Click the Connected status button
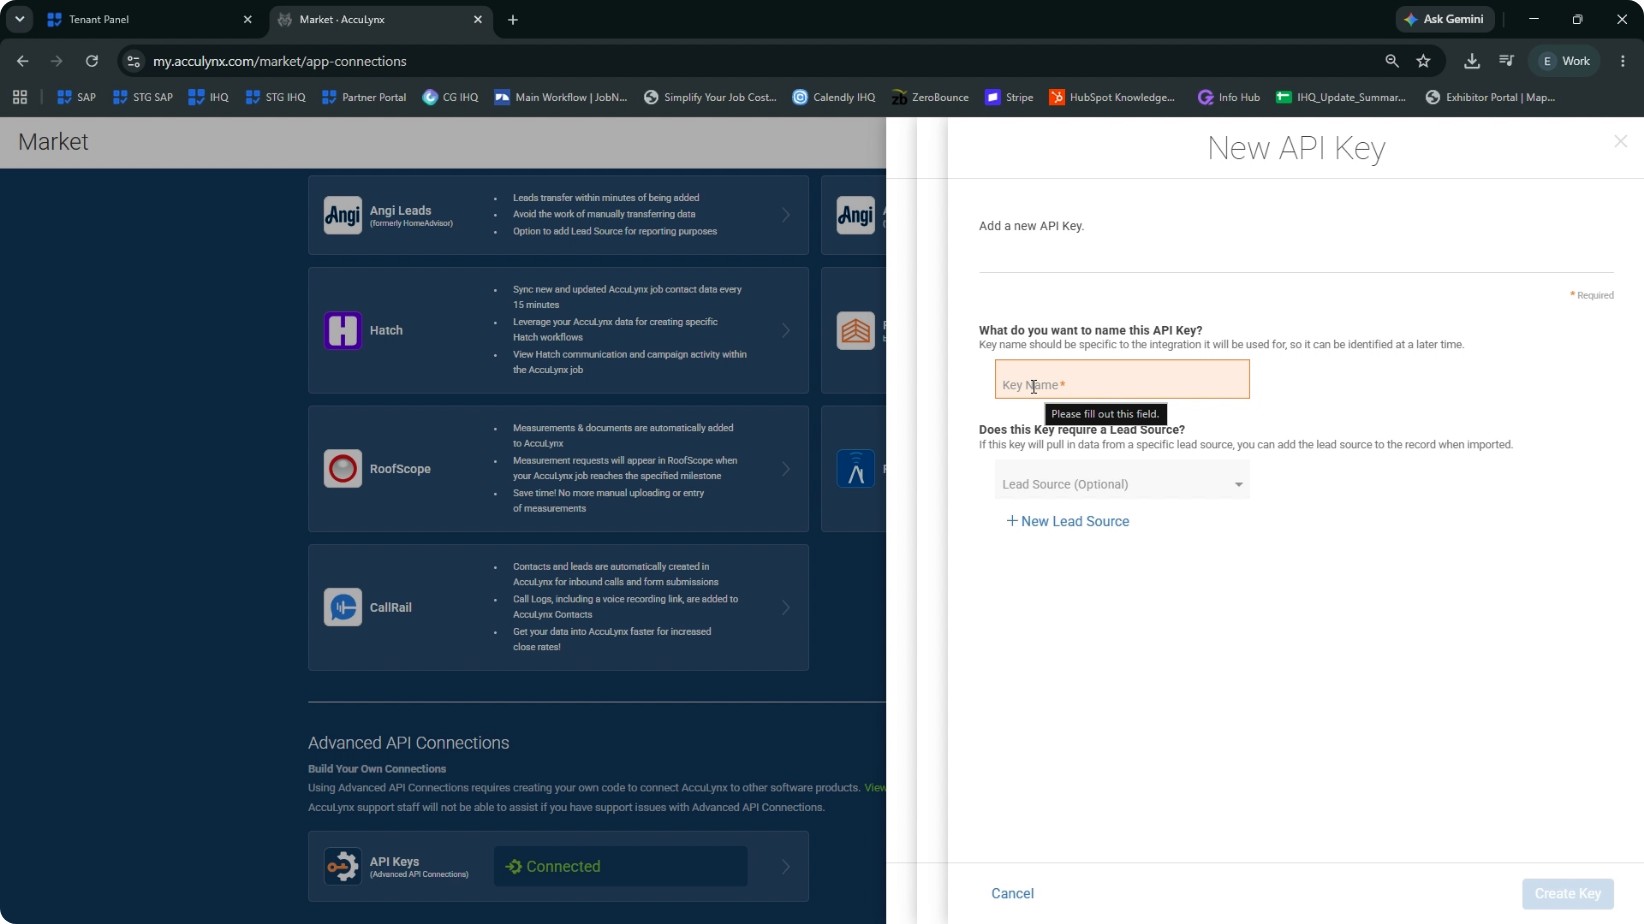Screen dimensions: 1644x924 tap(620, 867)
